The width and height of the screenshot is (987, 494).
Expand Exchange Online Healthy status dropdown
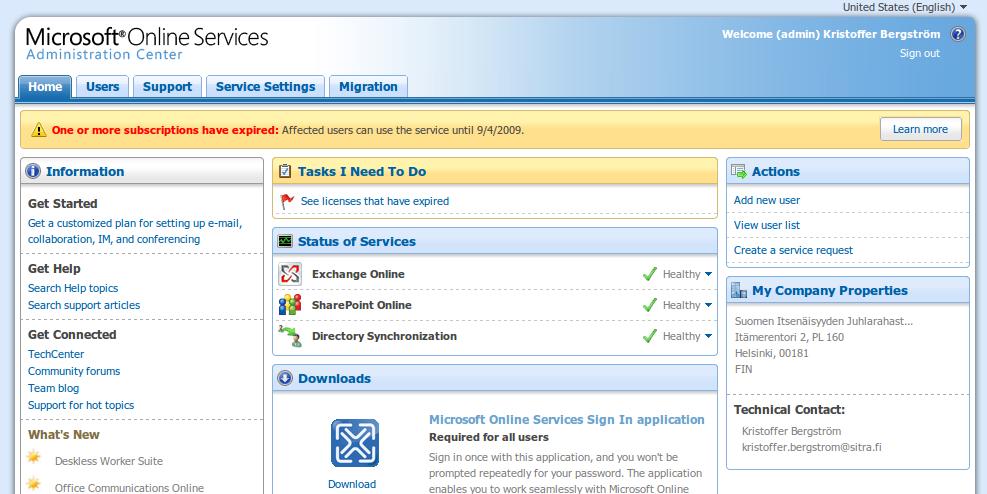click(708, 274)
